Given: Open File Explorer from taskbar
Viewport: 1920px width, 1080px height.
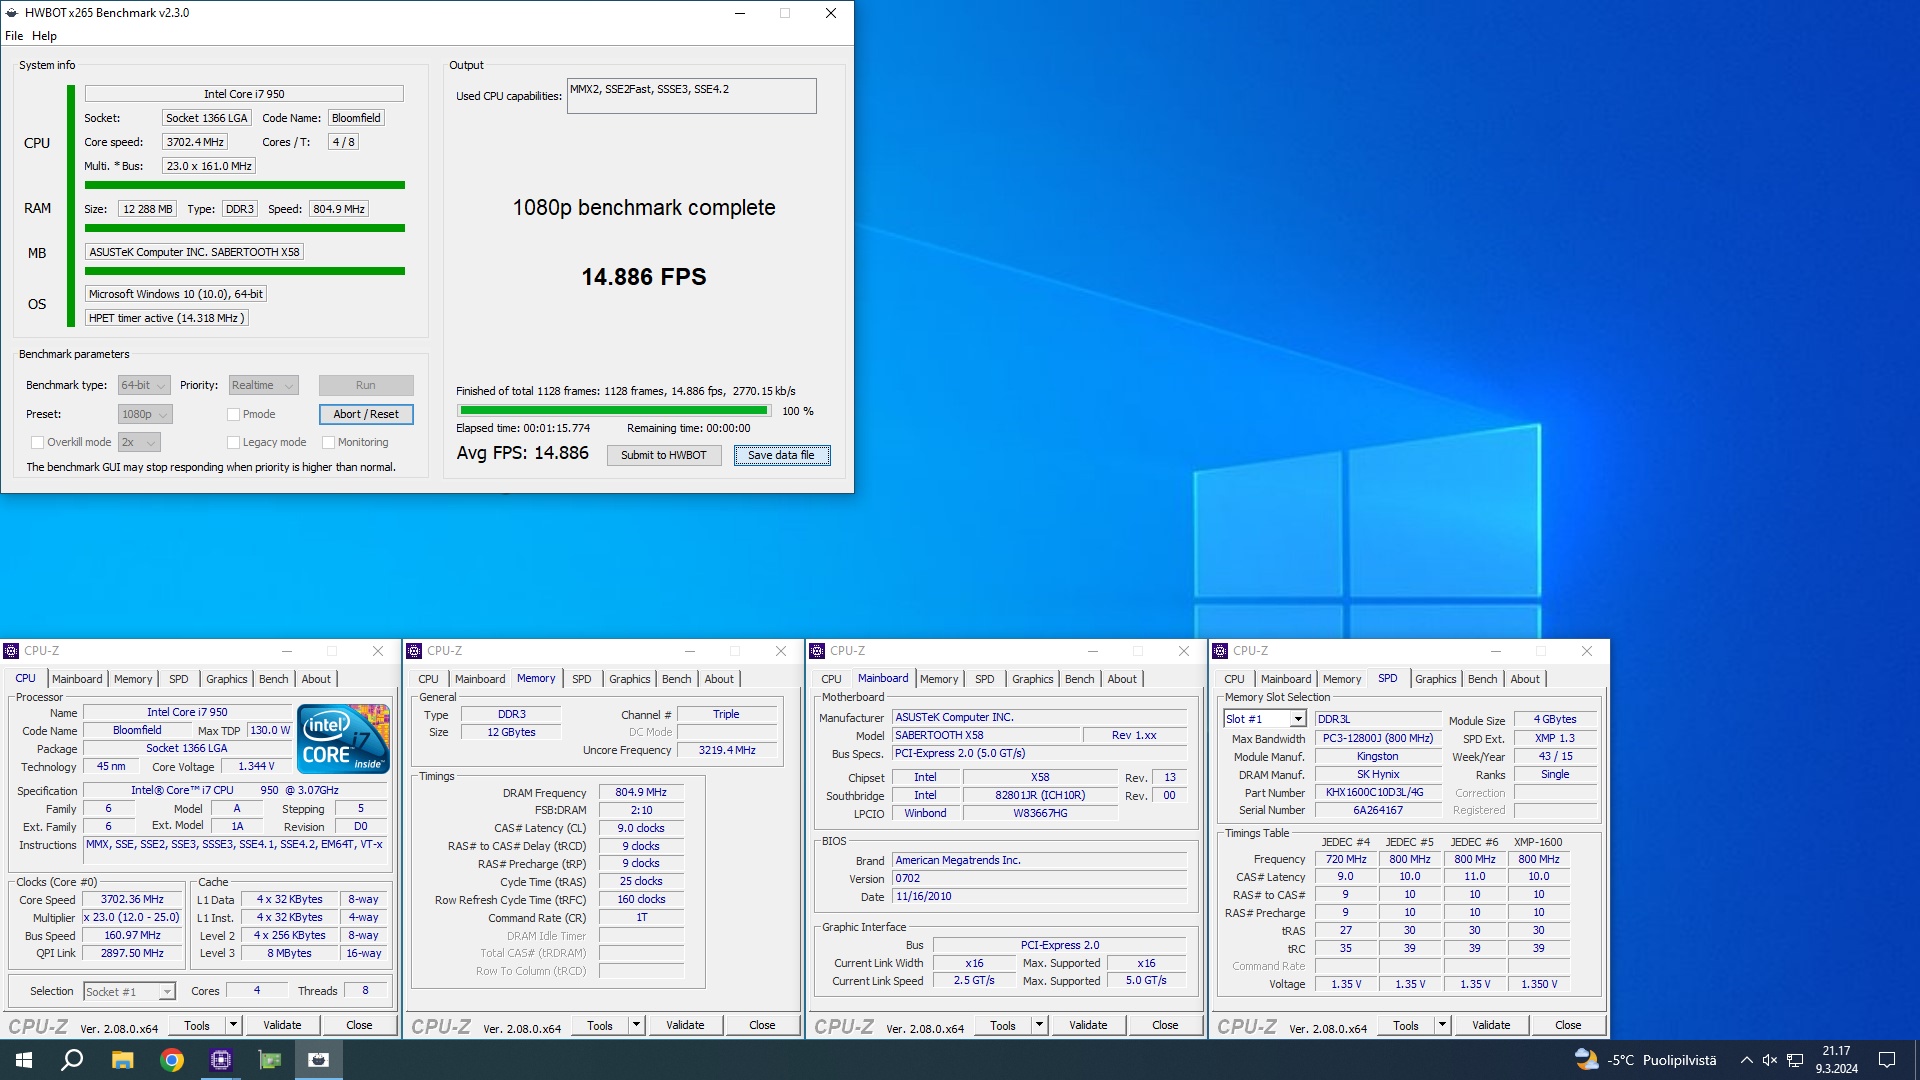Looking at the screenshot, I should 122,1060.
